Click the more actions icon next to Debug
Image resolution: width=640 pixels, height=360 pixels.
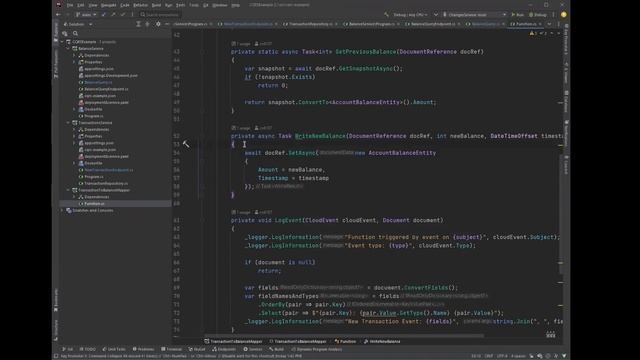click(x=553, y=15)
